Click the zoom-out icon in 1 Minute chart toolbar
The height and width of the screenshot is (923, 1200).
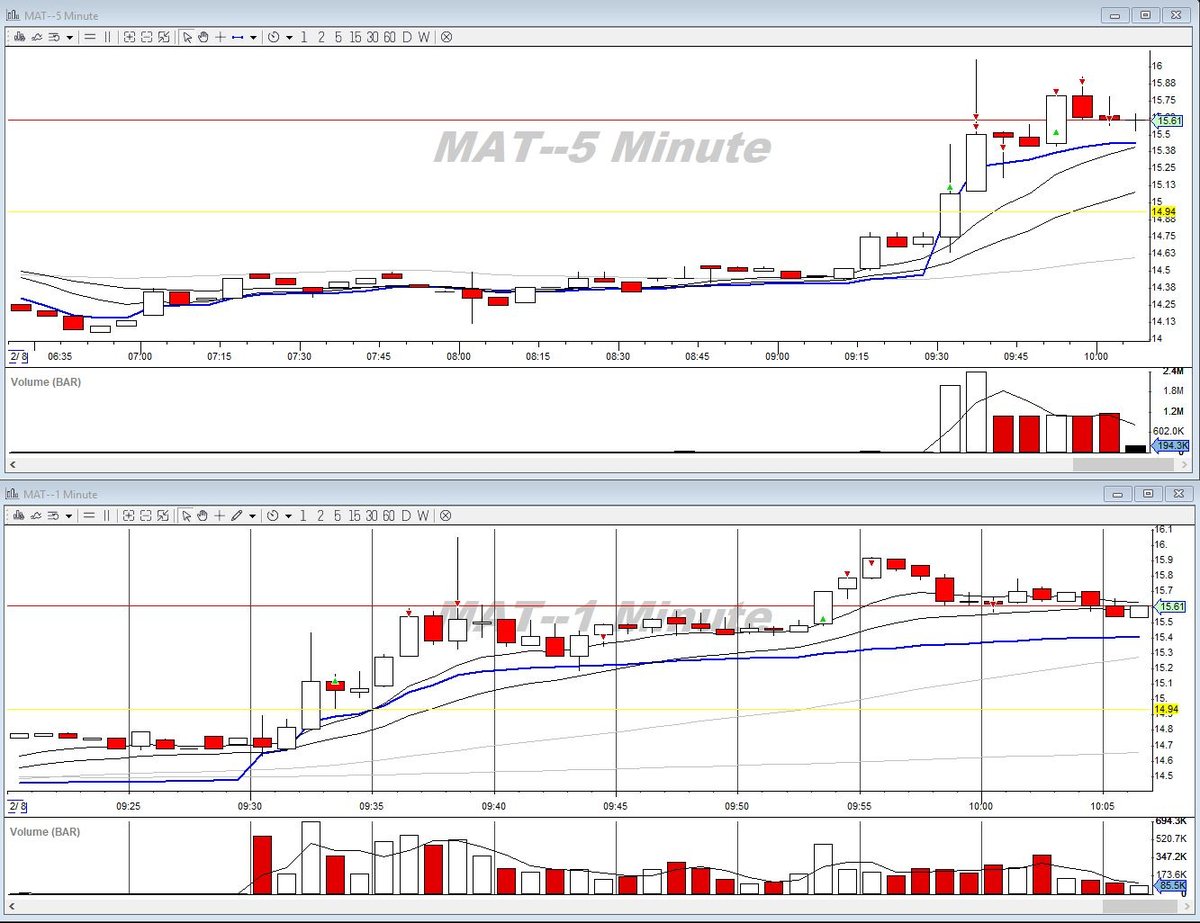coord(146,516)
